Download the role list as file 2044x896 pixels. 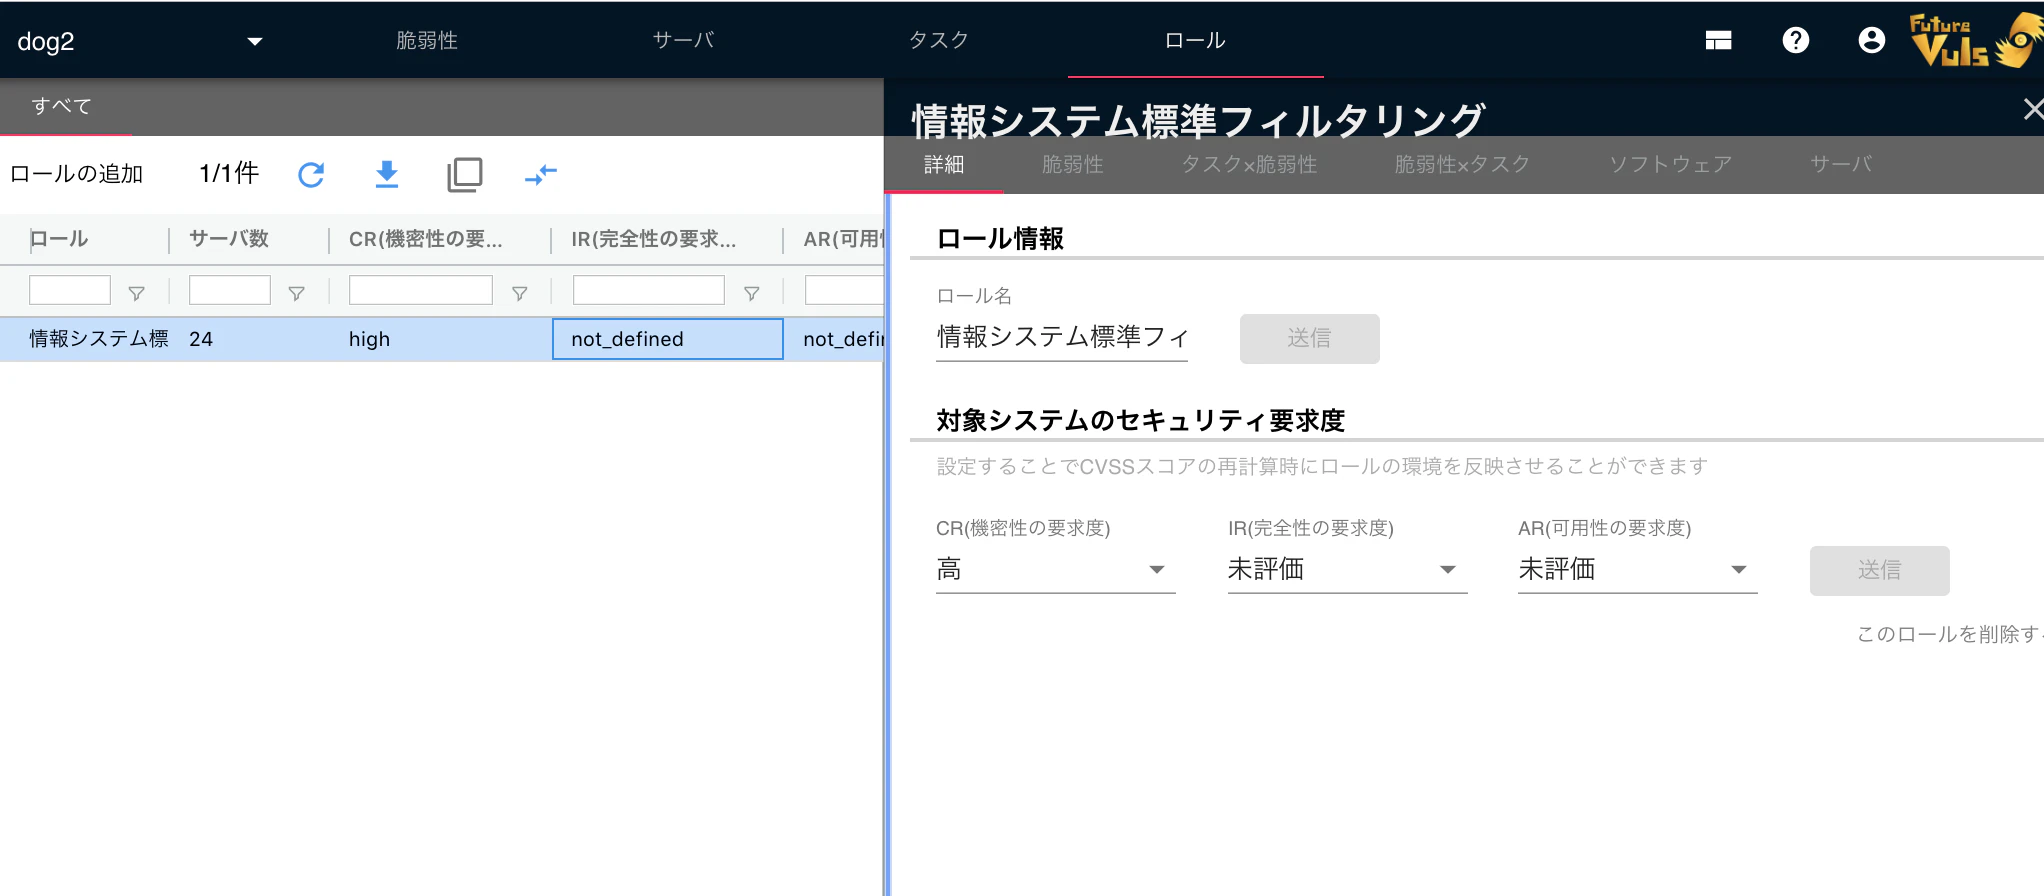click(x=387, y=175)
